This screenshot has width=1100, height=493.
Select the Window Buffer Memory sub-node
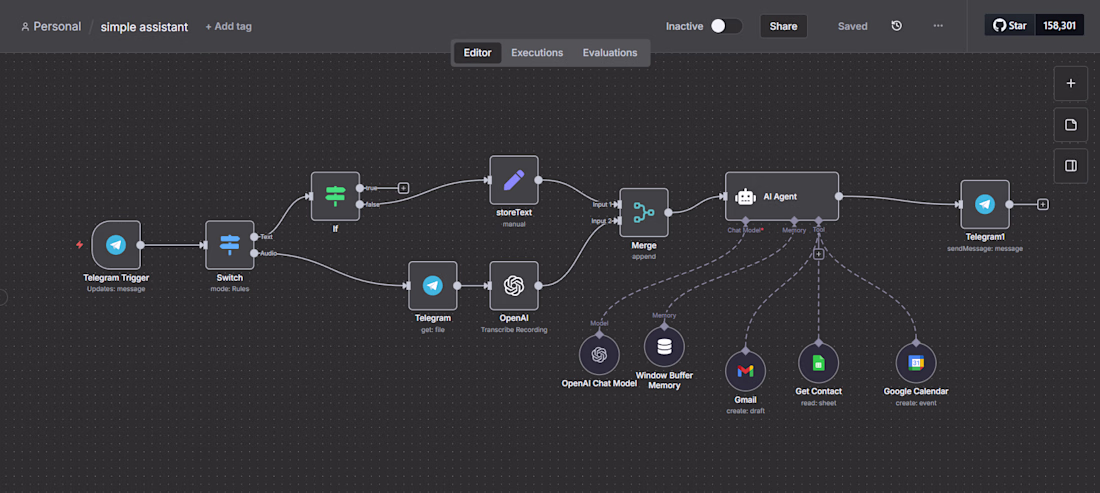[664, 346]
